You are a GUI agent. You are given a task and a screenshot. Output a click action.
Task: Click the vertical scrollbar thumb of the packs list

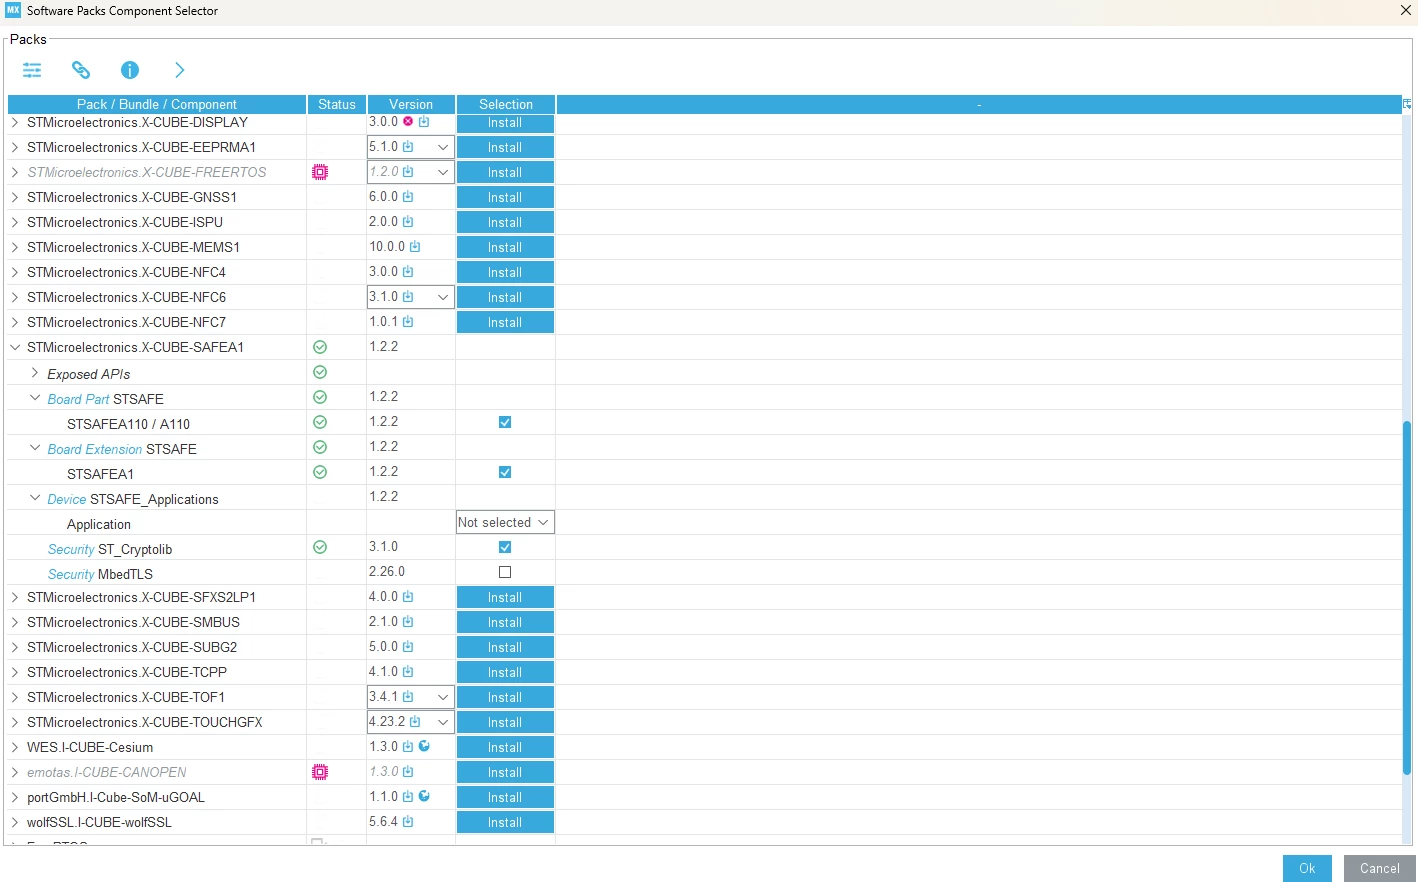[1407, 598]
